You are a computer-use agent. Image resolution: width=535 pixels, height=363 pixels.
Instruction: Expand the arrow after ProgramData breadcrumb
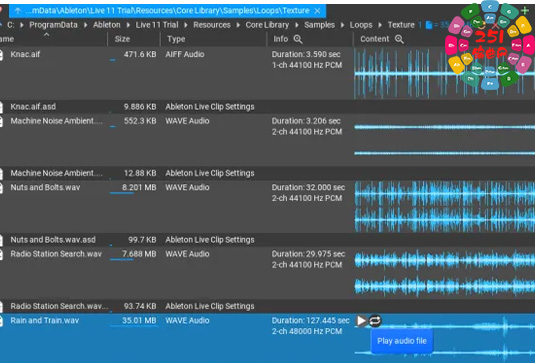pyautogui.click(x=85, y=25)
